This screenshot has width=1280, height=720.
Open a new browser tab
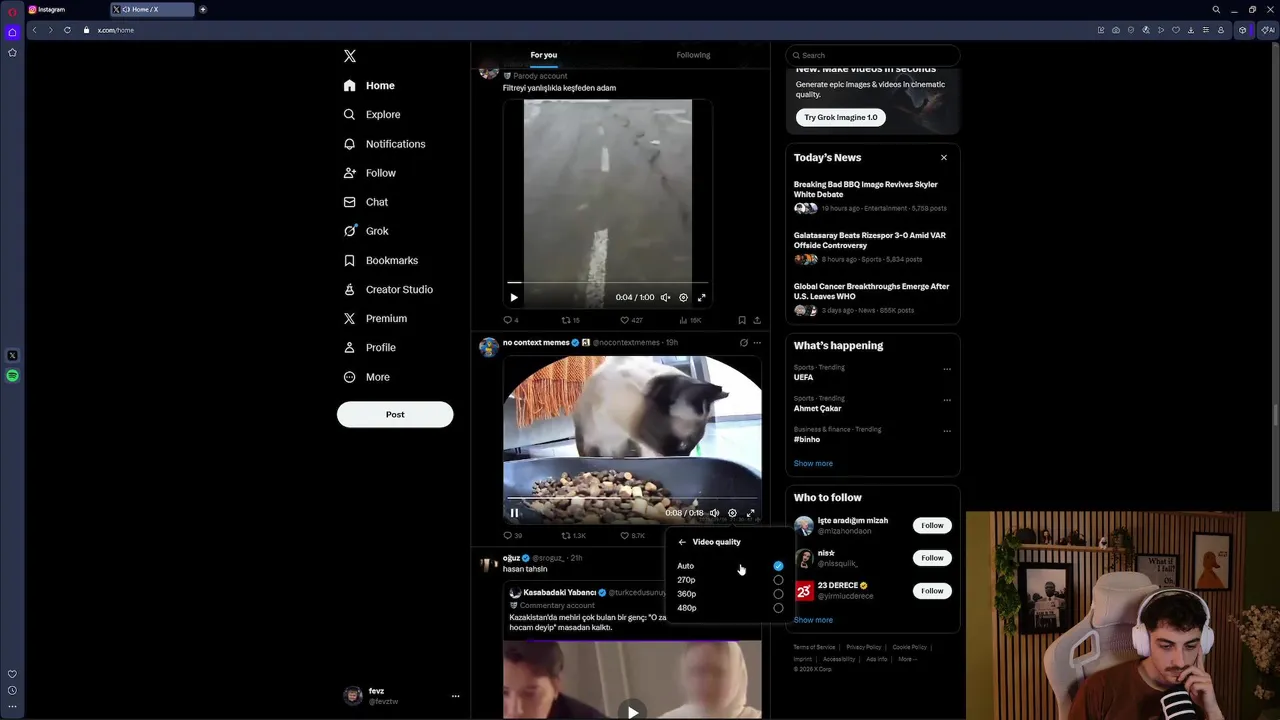pyautogui.click(x=203, y=9)
